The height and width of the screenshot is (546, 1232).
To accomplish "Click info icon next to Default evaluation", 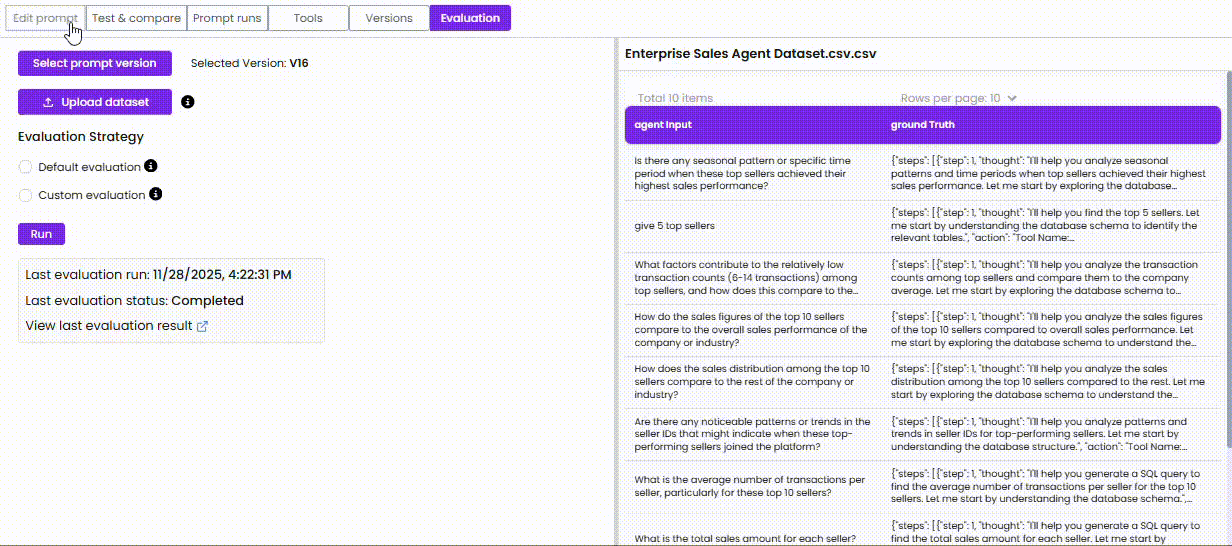I will [150, 166].
